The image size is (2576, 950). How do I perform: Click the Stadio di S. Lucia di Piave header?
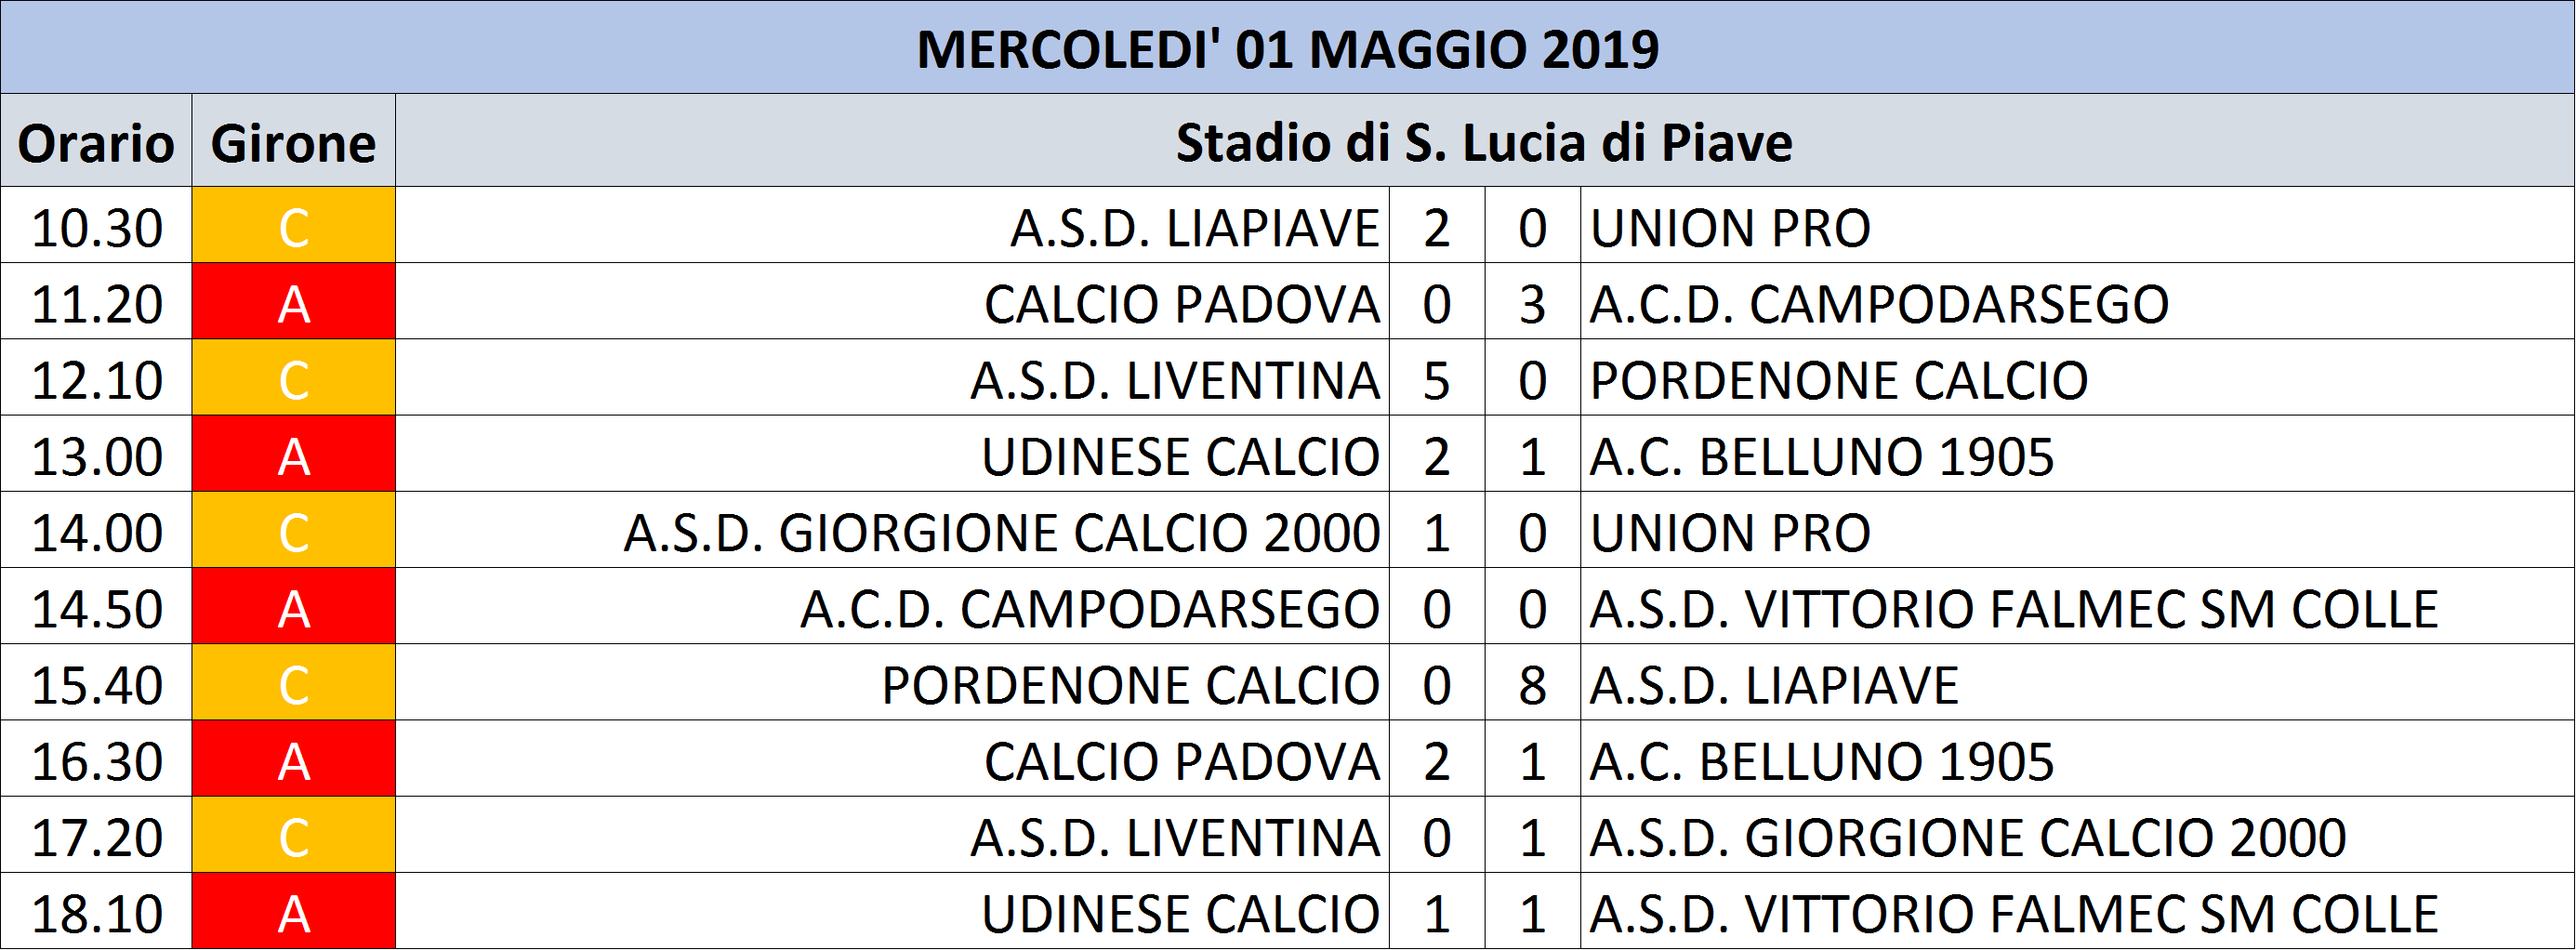tap(1485, 141)
